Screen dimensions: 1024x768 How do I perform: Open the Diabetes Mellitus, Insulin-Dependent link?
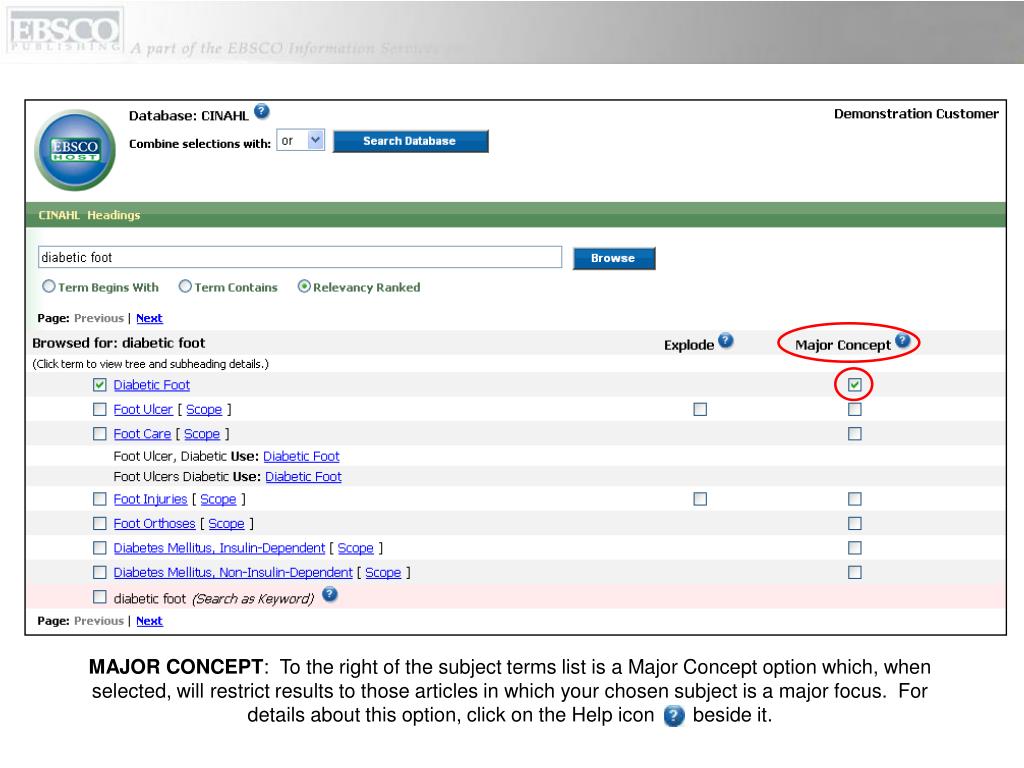point(219,548)
